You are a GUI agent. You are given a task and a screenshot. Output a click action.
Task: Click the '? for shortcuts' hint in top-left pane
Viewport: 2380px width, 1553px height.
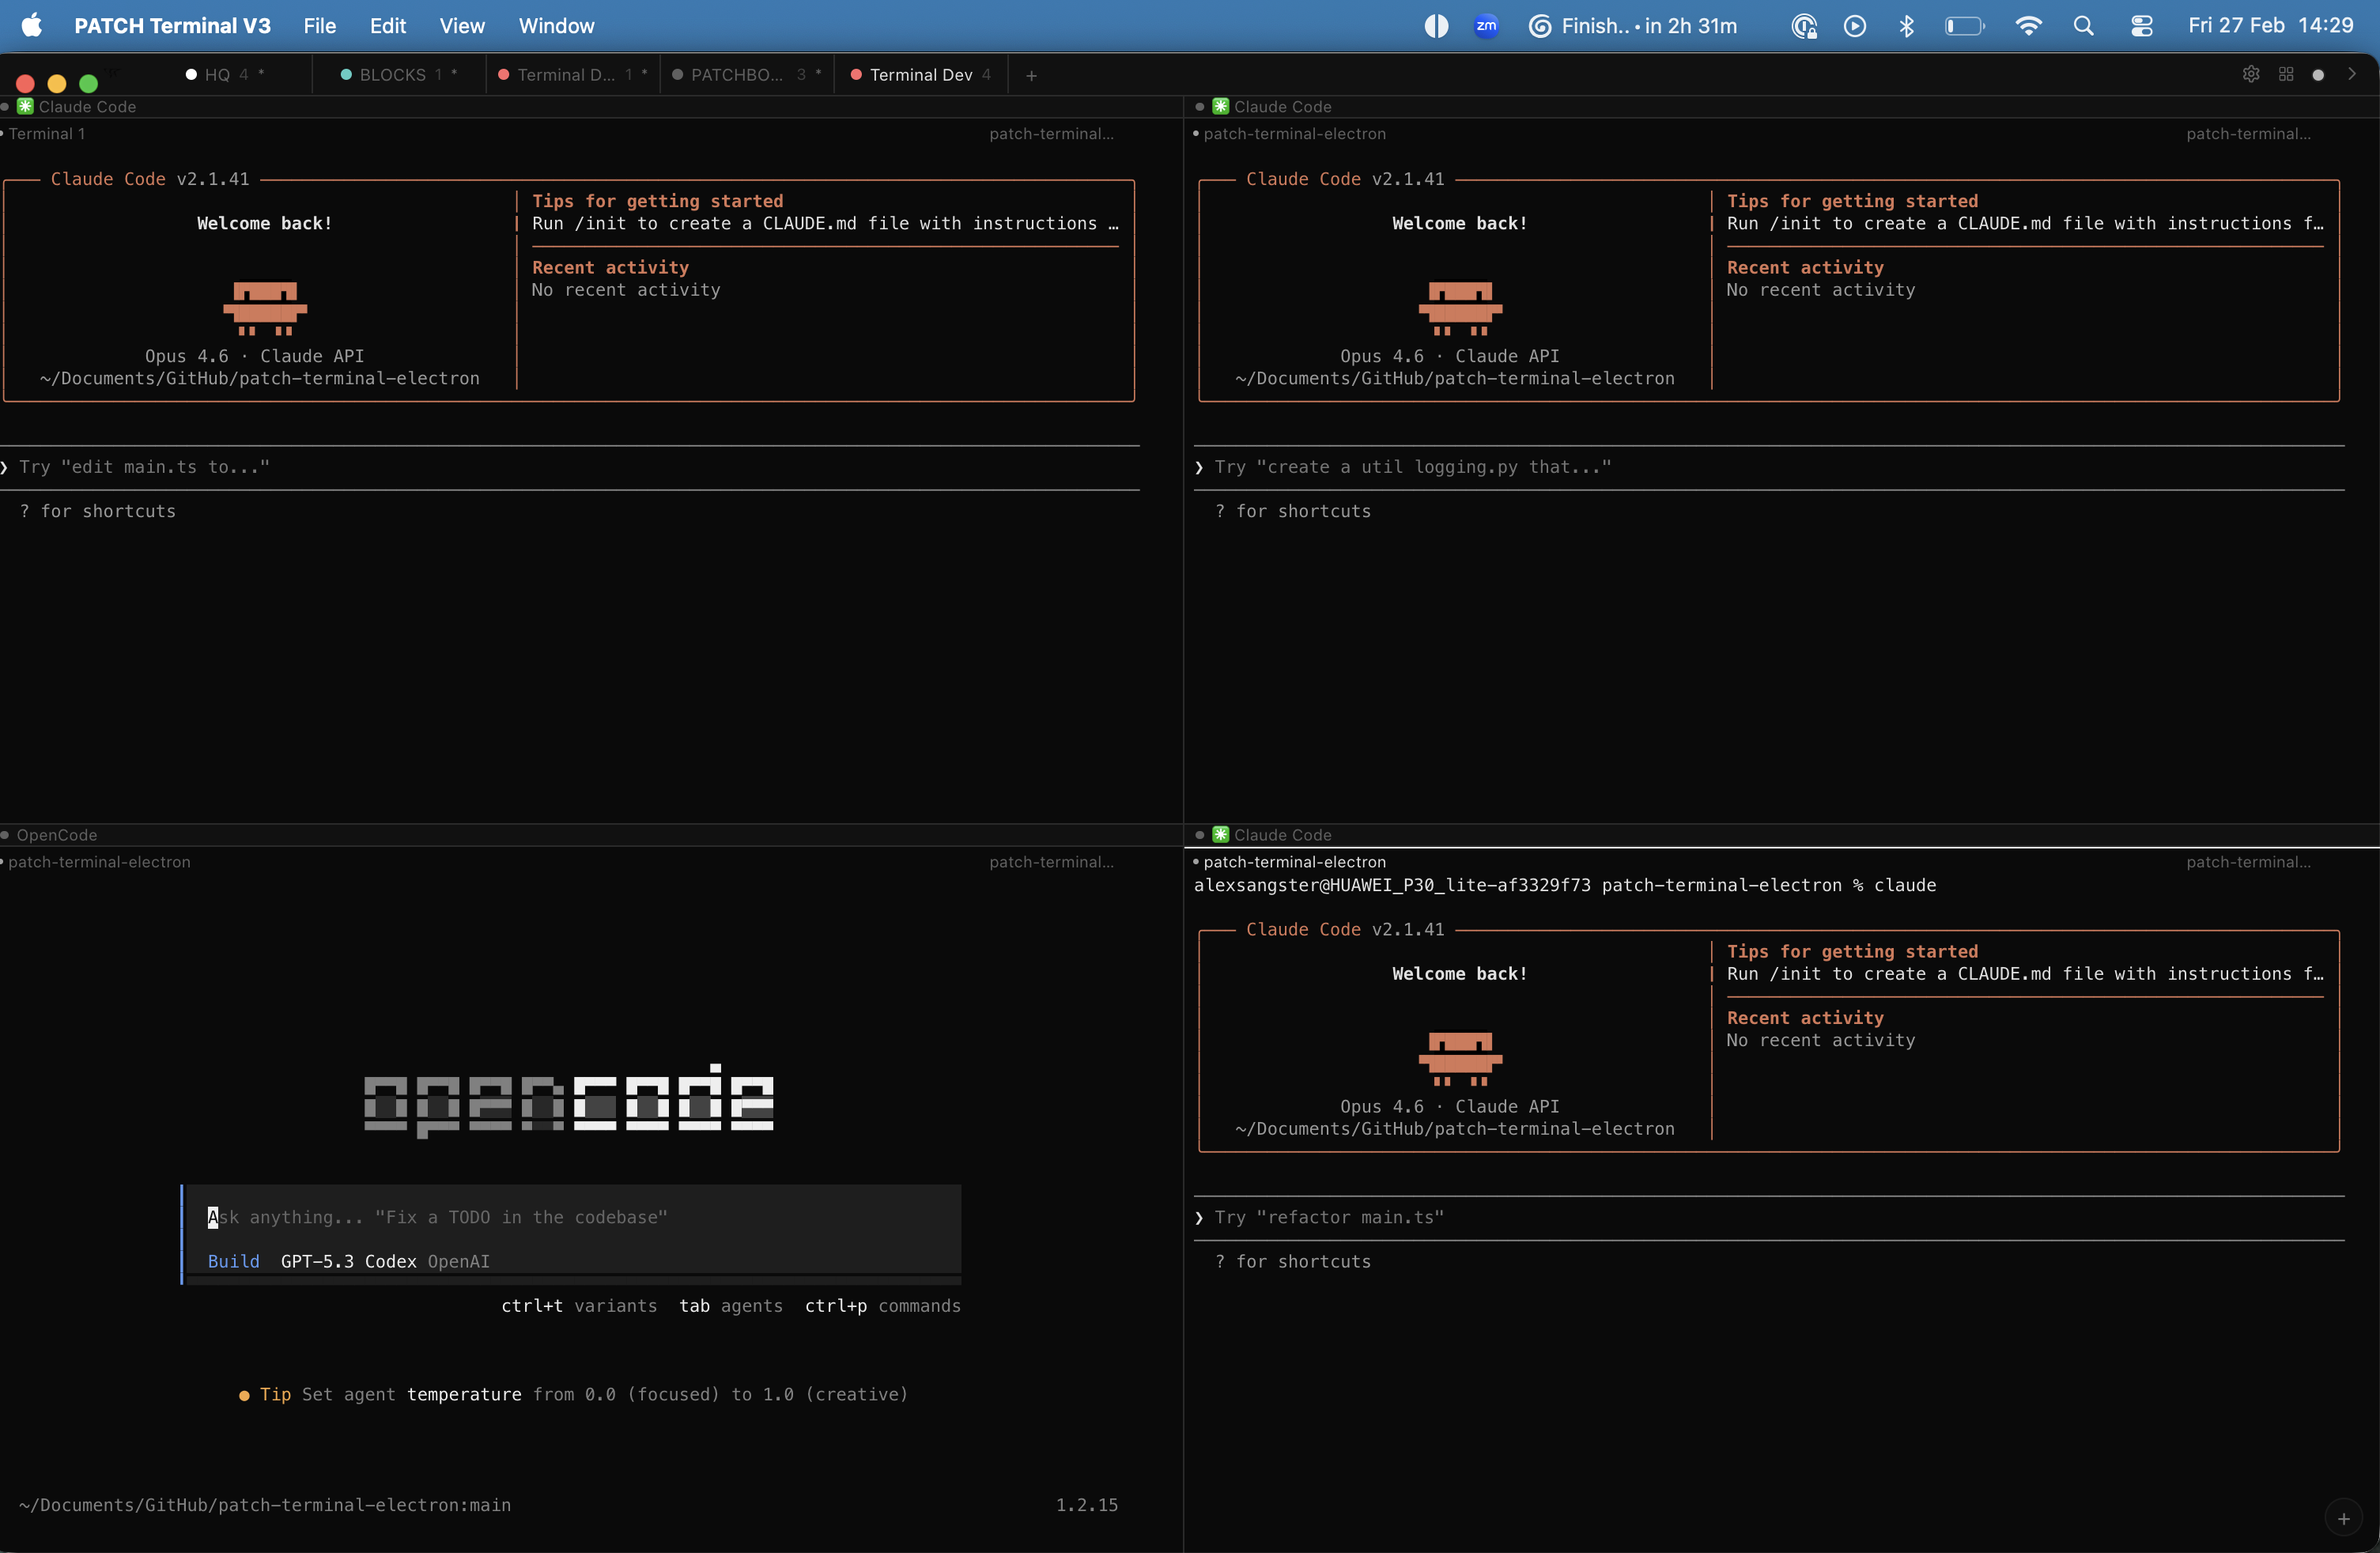pyautogui.click(x=98, y=511)
